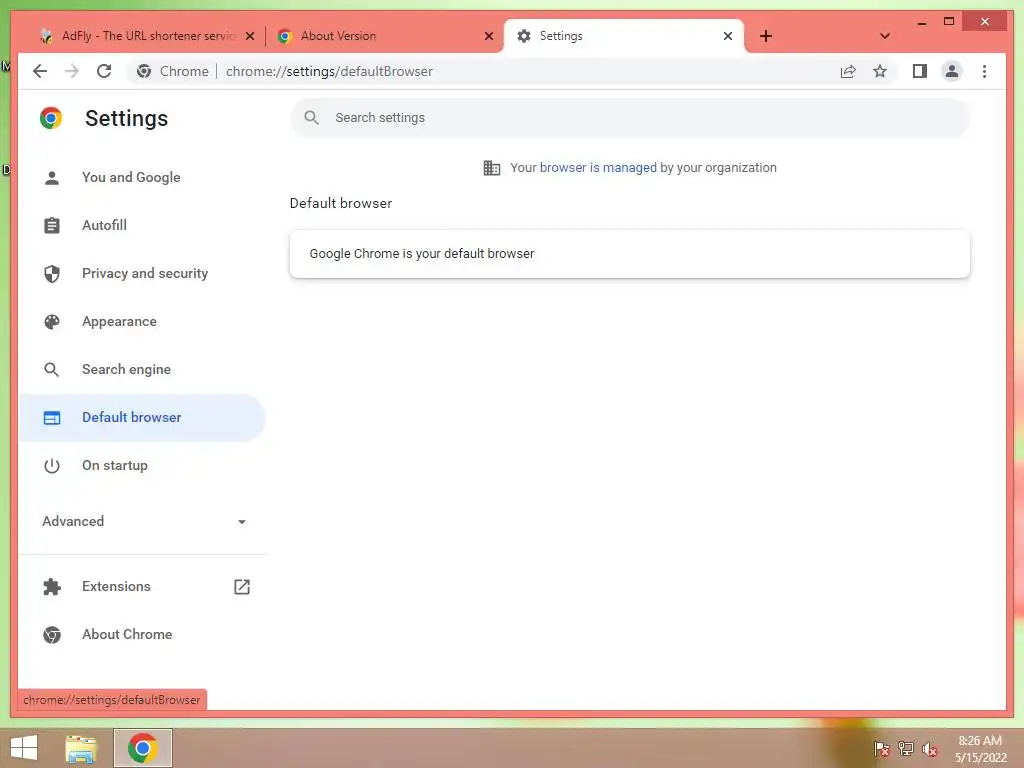Go back using the browser back arrow
Image resolution: width=1024 pixels, height=768 pixels.
pos(40,71)
